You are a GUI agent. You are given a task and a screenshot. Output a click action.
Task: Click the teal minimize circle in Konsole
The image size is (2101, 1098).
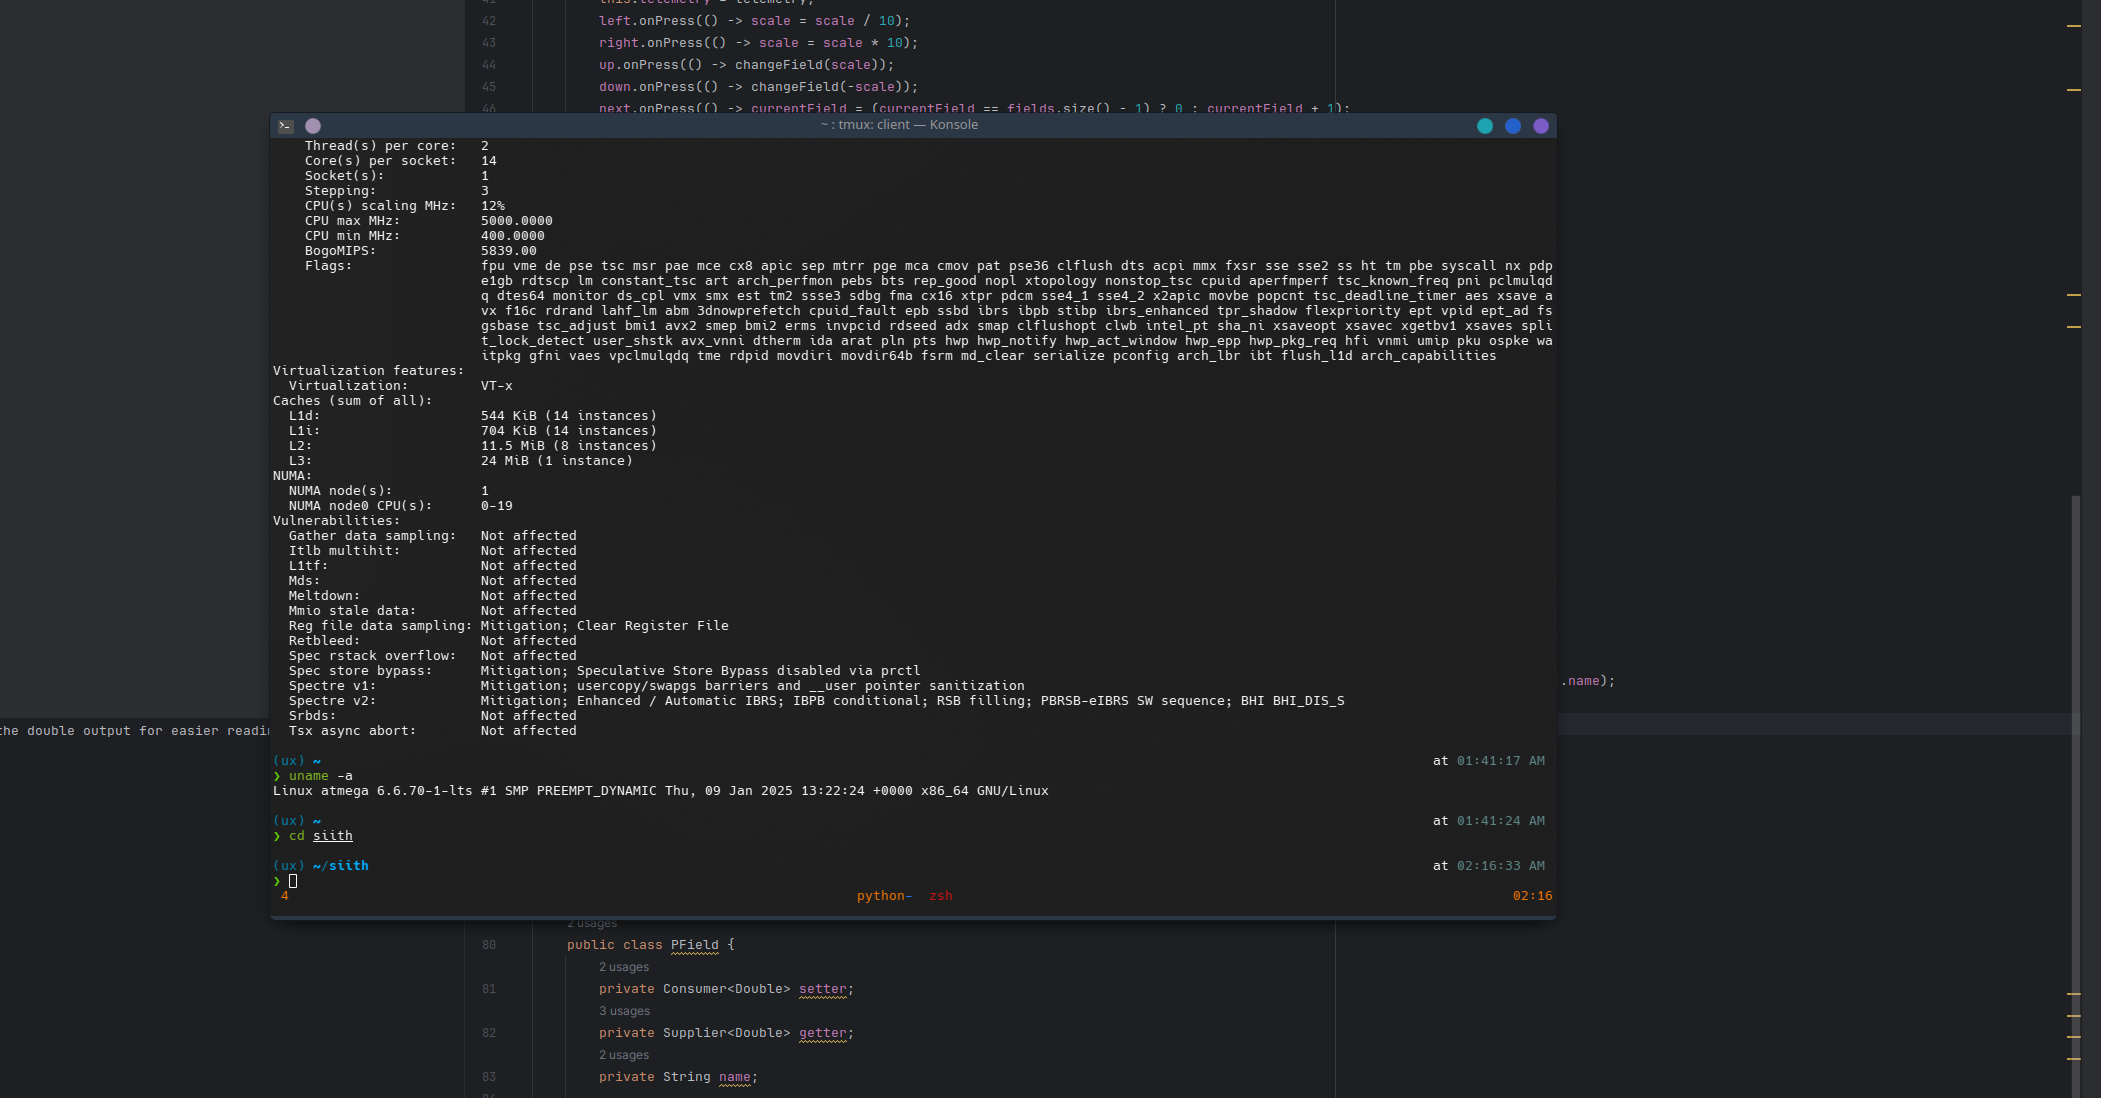(1485, 126)
